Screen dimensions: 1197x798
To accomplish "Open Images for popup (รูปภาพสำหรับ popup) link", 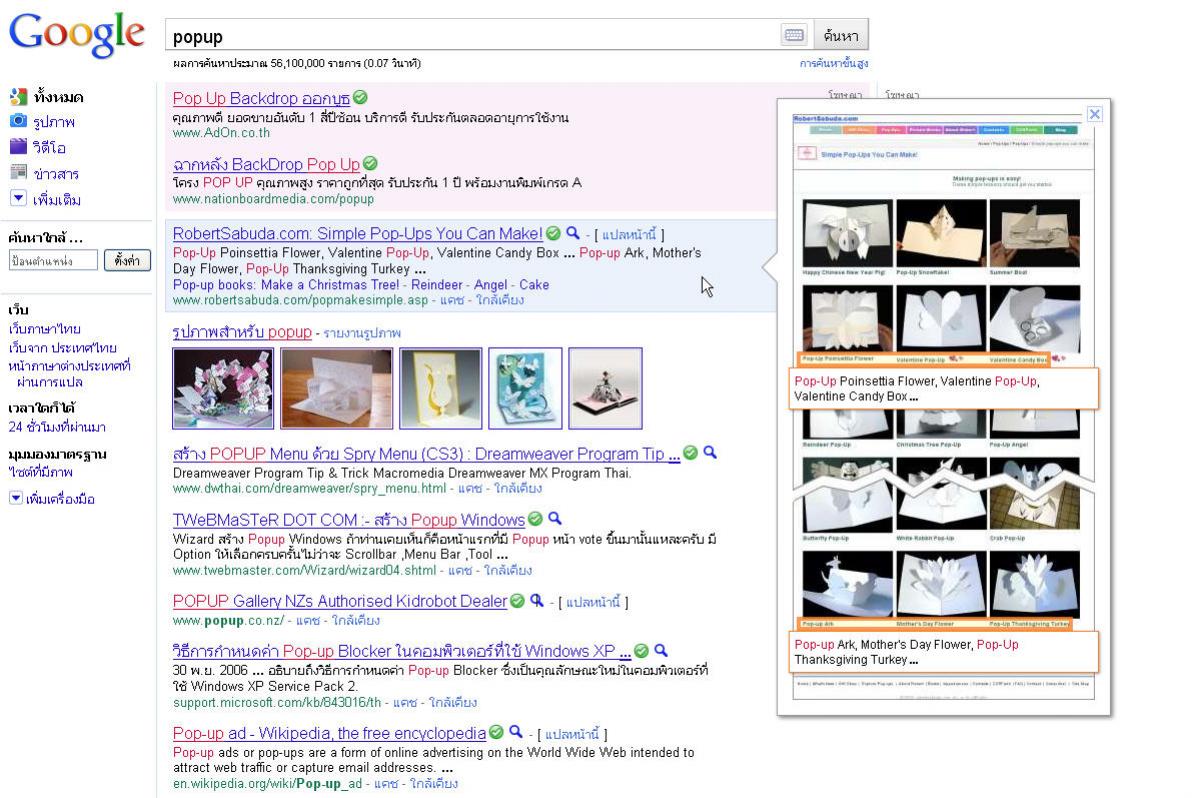I will click(242, 332).
